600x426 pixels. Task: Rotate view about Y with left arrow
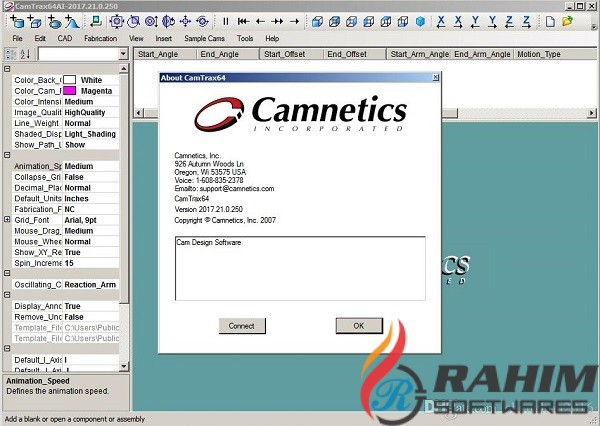(475, 22)
